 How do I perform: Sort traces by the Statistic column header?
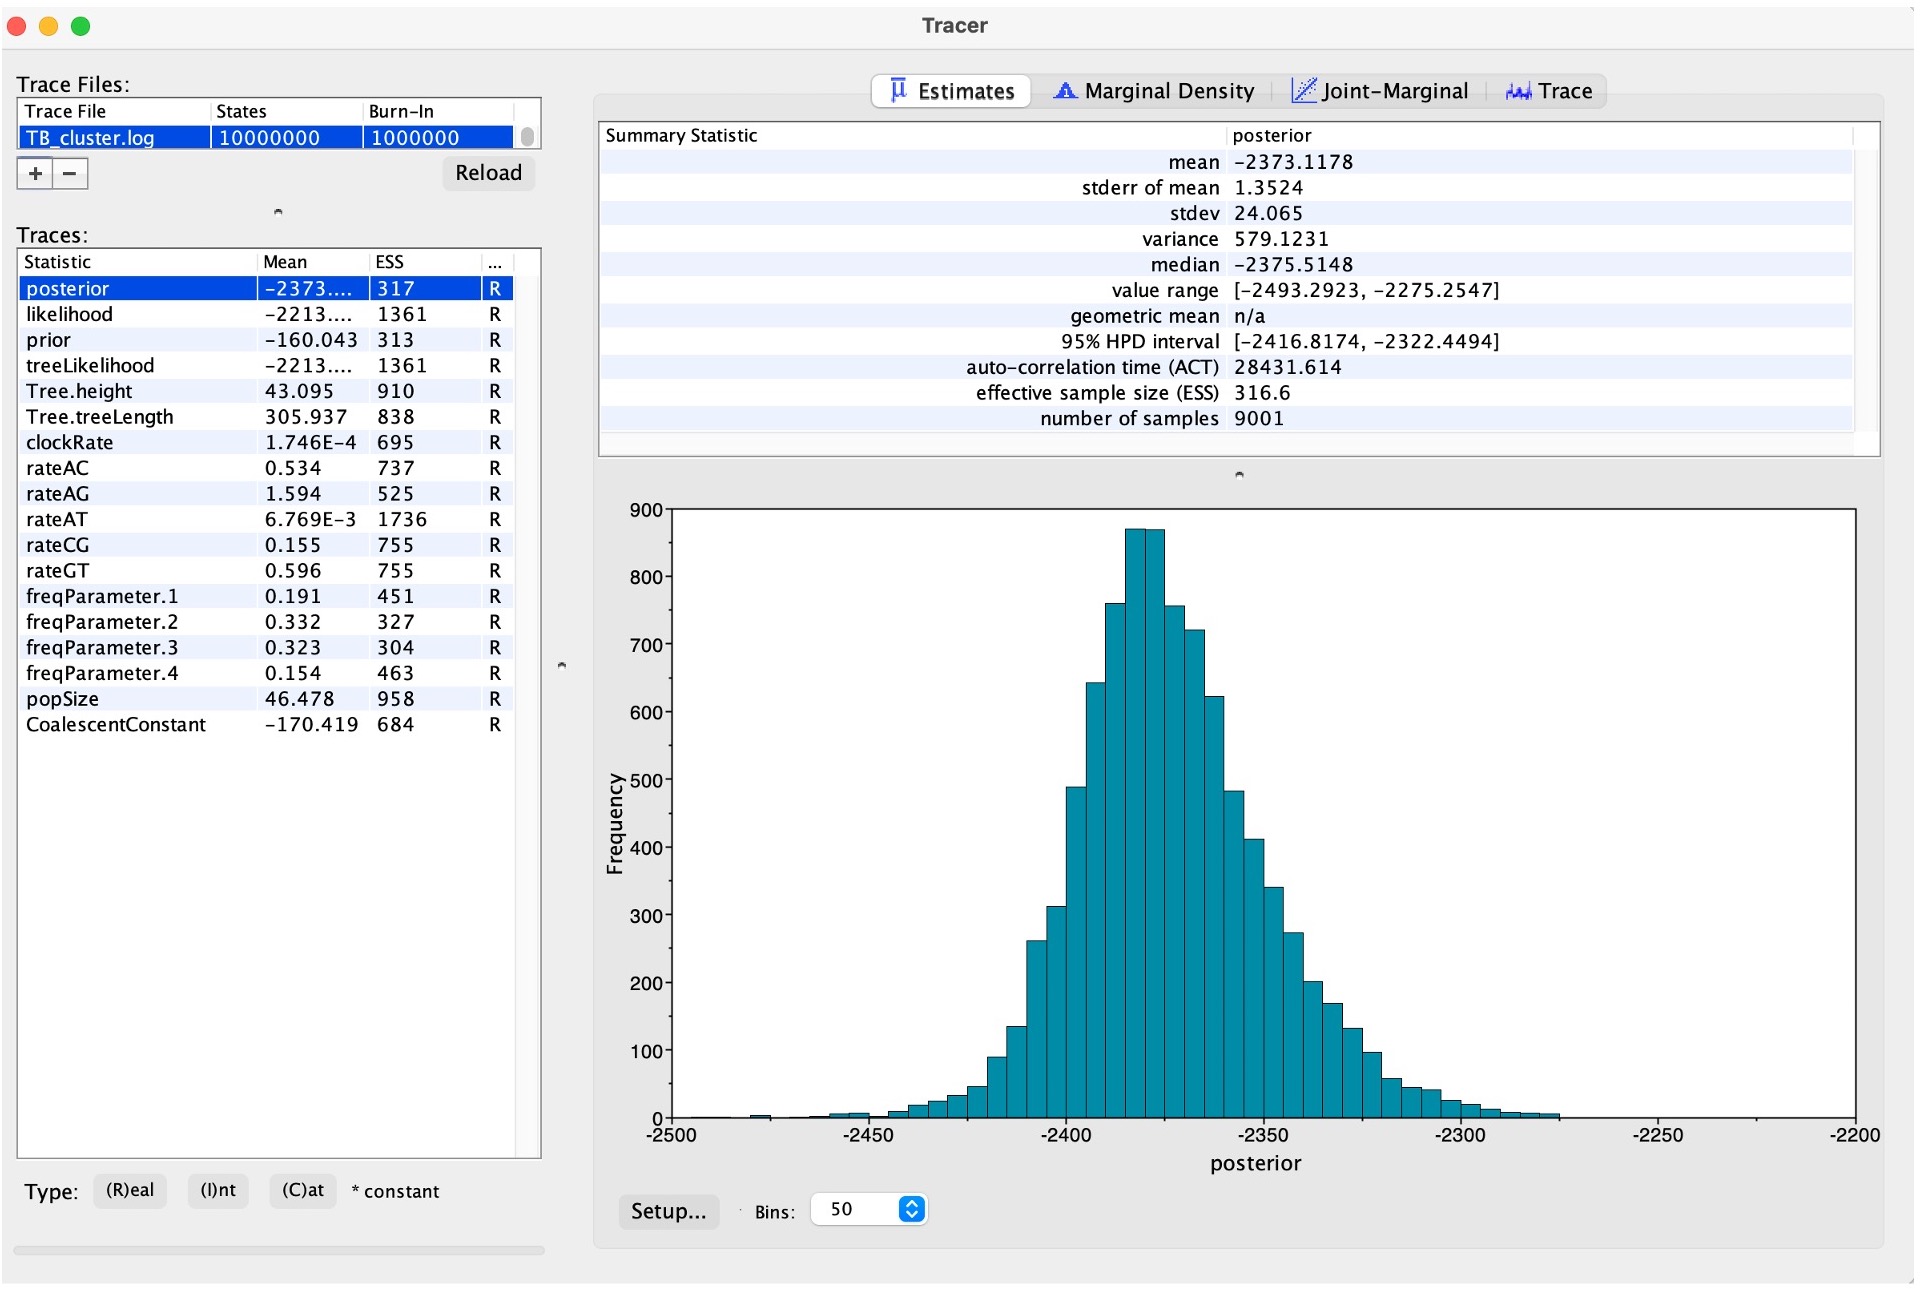(x=138, y=262)
